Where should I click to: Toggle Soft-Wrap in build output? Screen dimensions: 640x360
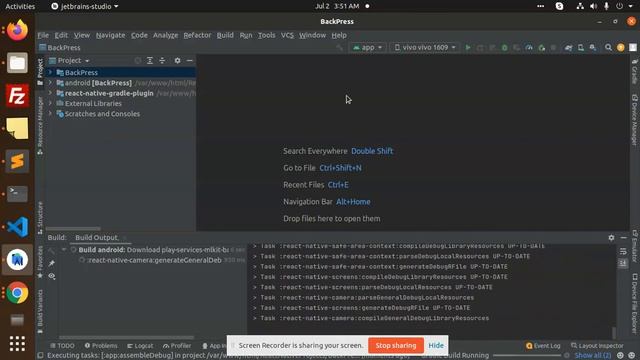pyautogui.click(x=623, y=251)
